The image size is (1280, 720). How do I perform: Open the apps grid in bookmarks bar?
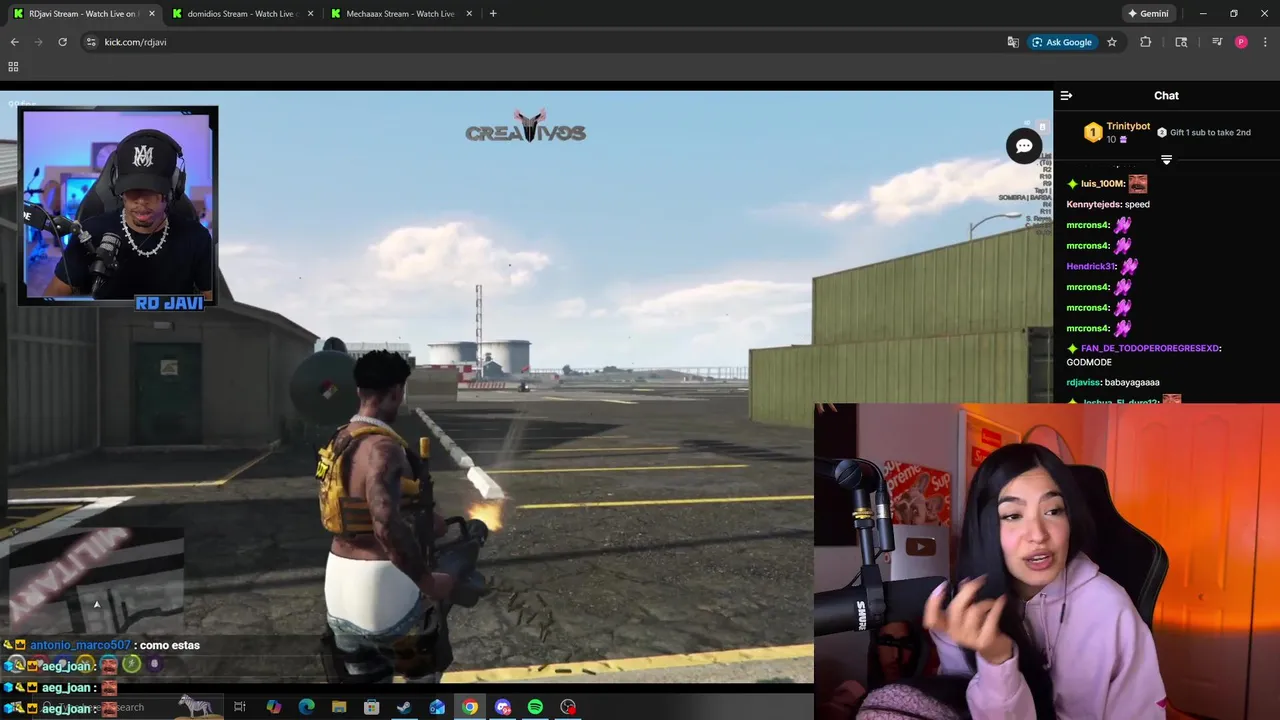pos(13,67)
